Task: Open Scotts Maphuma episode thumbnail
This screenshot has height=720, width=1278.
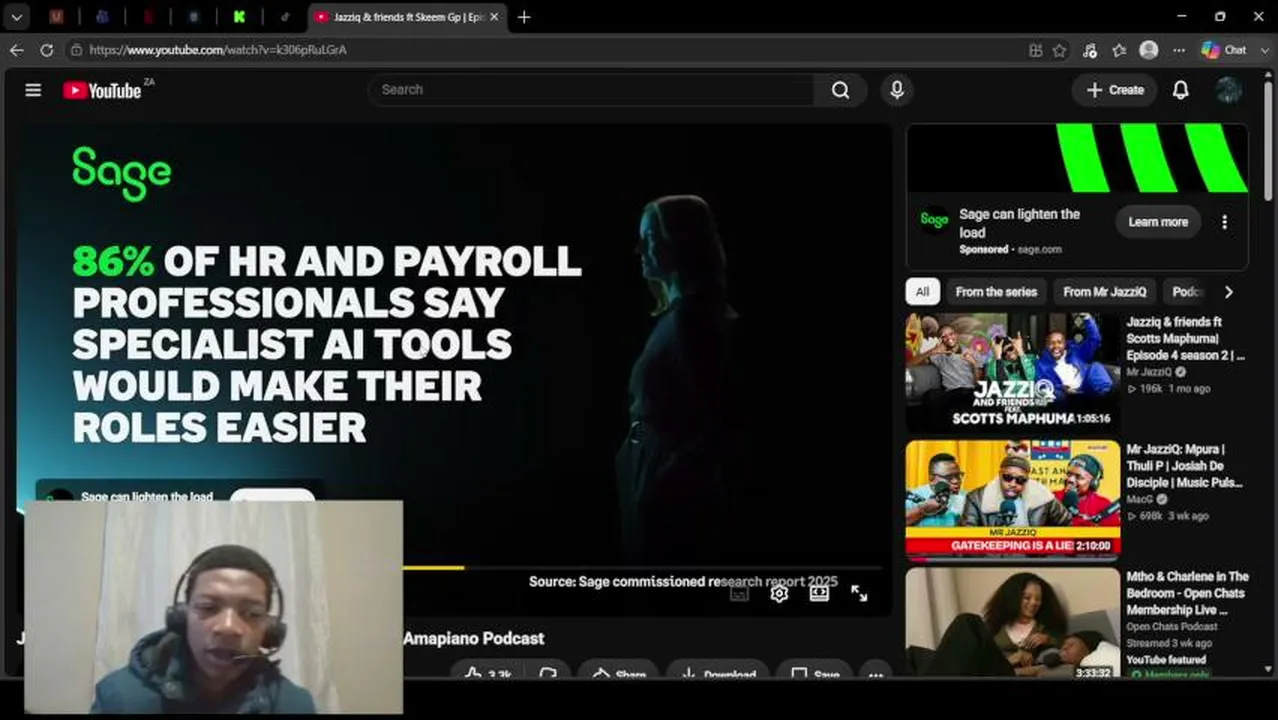Action: [x=1013, y=372]
